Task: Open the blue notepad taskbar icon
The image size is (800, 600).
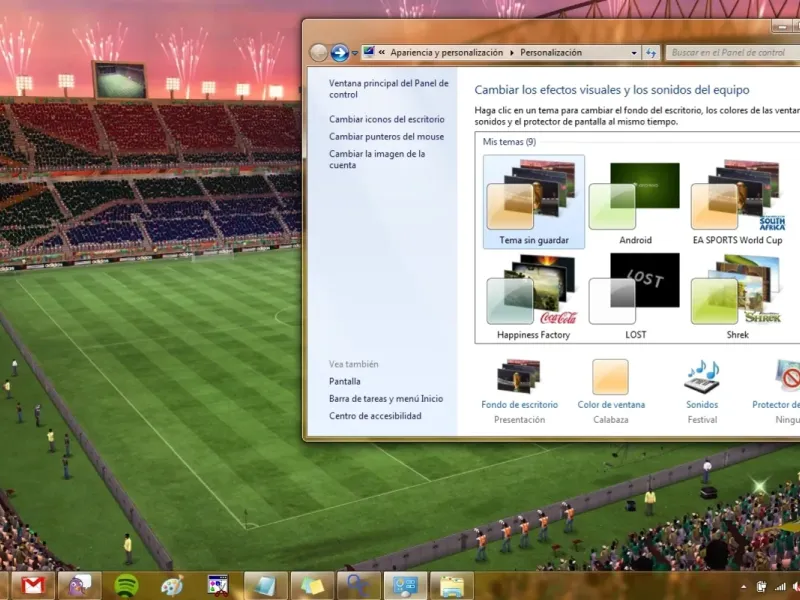Action: (265, 585)
